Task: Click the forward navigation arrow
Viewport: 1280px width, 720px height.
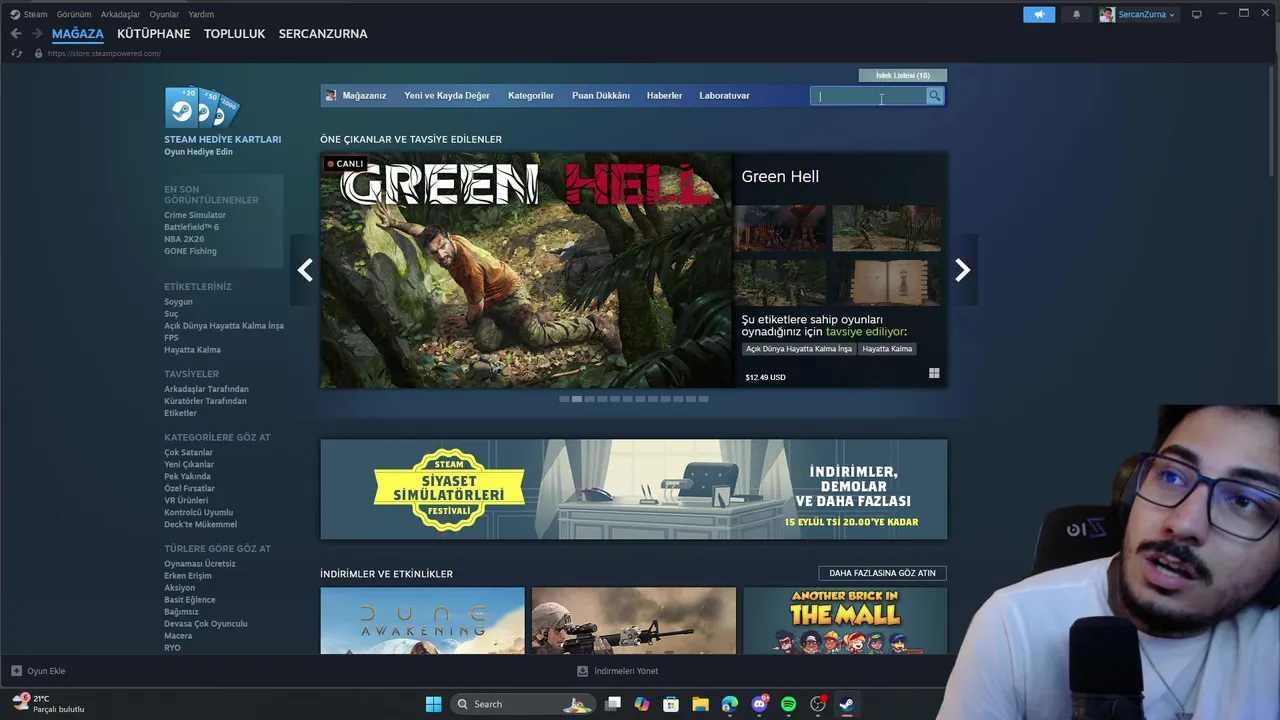Action: coord(37,33)
